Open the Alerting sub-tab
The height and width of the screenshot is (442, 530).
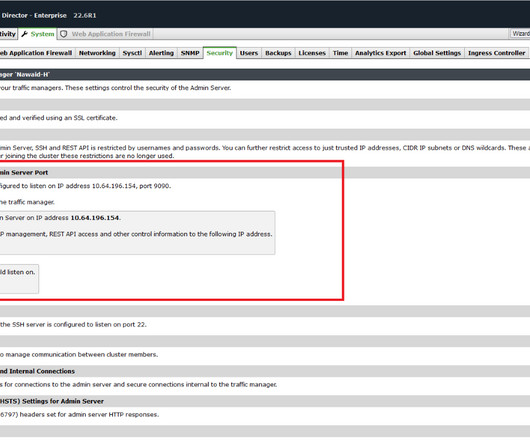point(161,53)
